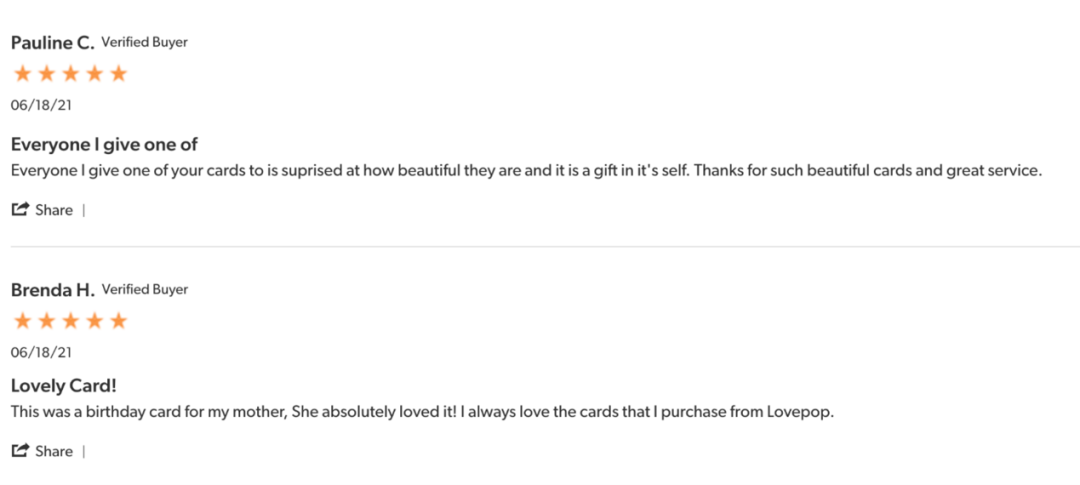
Task: Click Pauline's review text about beautiful cards
Action: [x=527, y=171]
